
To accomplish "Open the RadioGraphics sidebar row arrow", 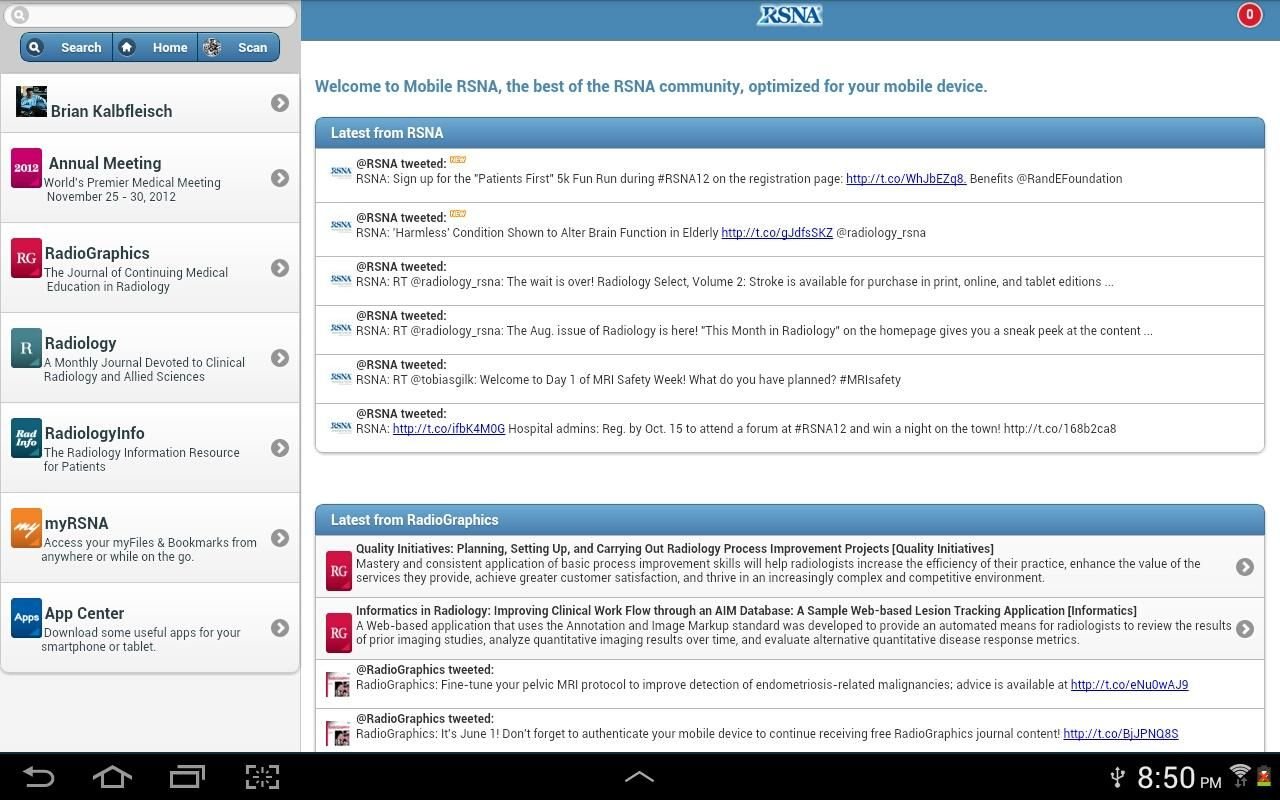I will pos(280,268).
